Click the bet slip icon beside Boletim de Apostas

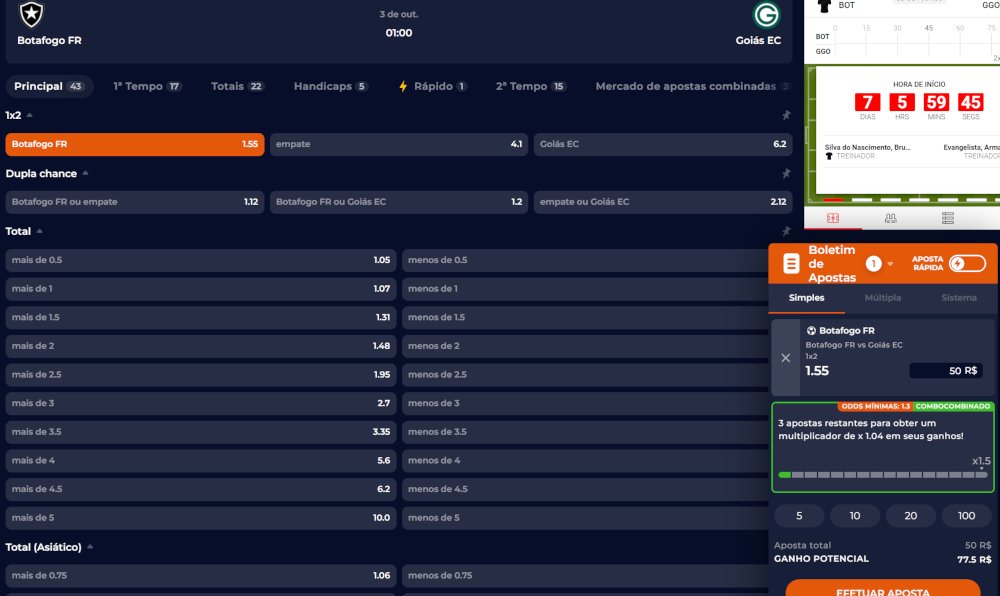[791, 264]
